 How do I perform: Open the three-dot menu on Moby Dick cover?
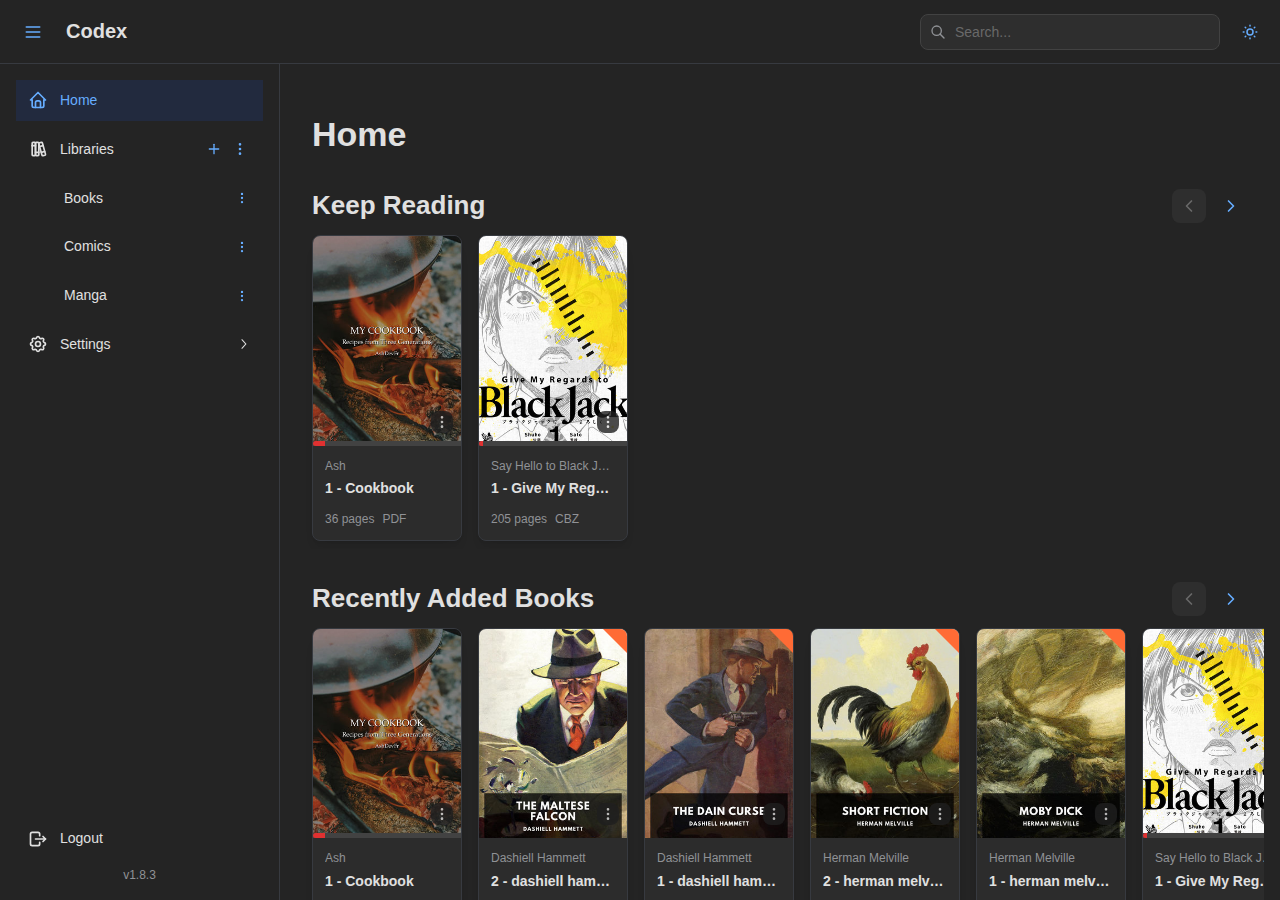coord(1105,814)
